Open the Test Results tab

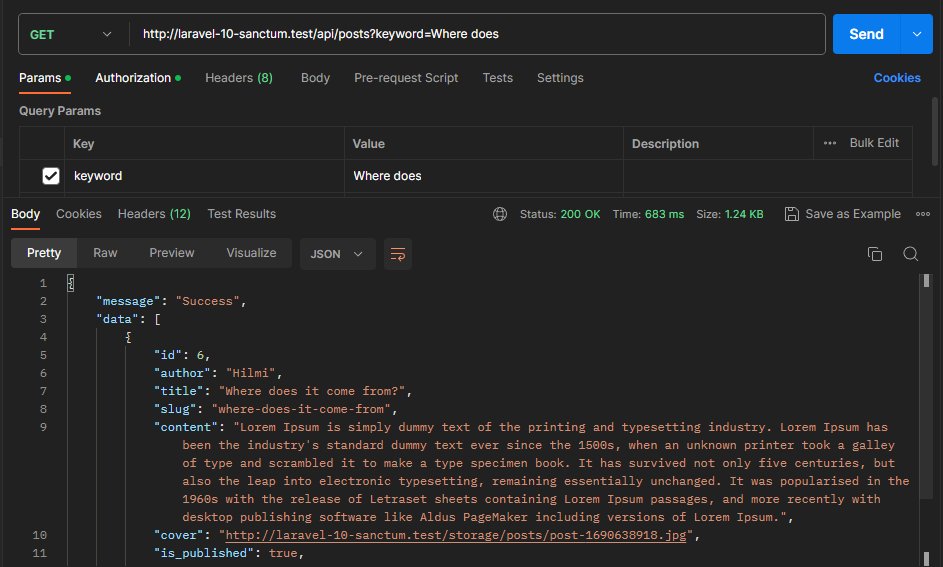pos(242,214)
